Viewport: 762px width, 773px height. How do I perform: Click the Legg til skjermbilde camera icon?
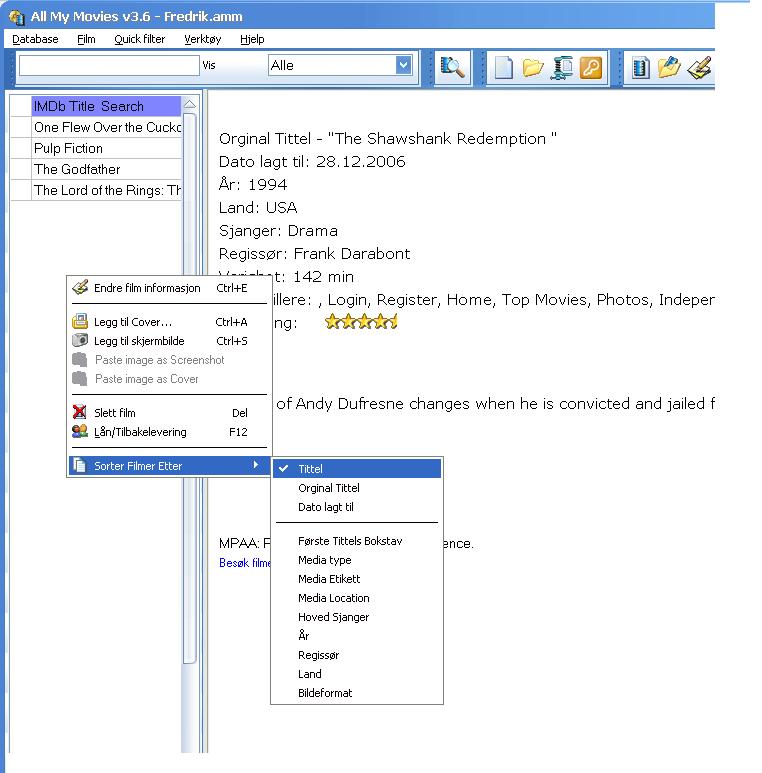80,340
